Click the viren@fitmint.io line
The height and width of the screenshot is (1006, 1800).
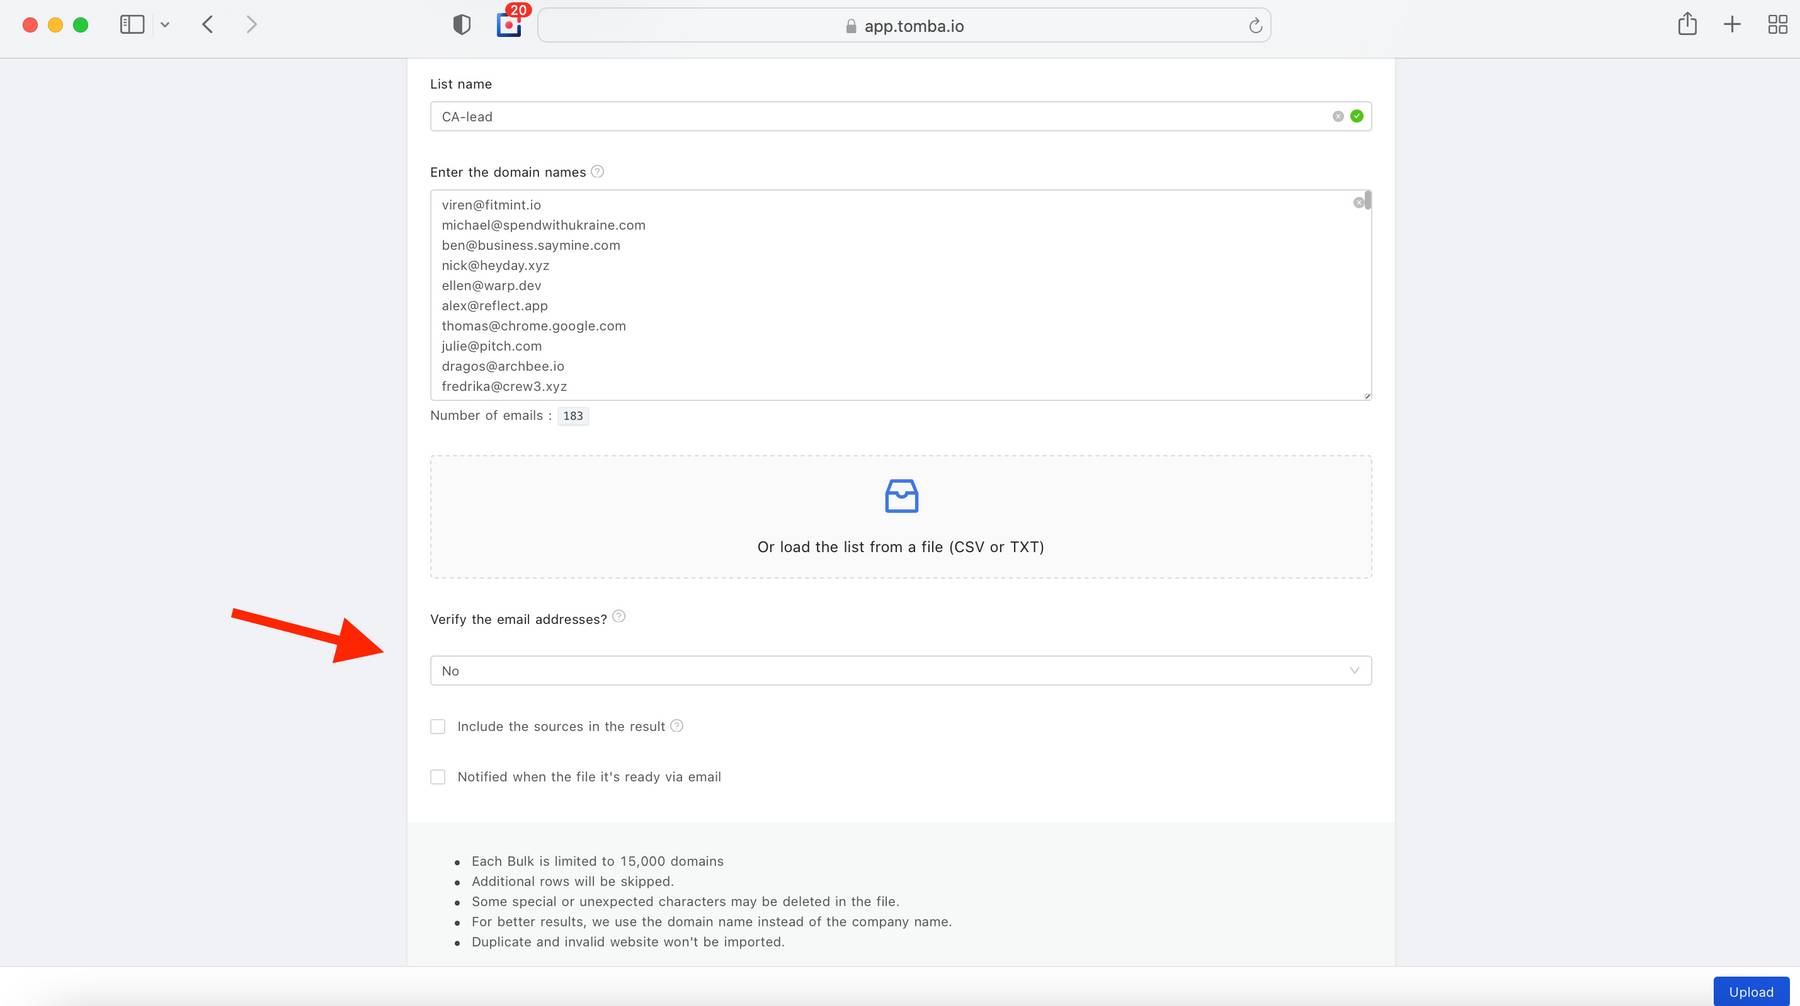(x=491, y=205)
